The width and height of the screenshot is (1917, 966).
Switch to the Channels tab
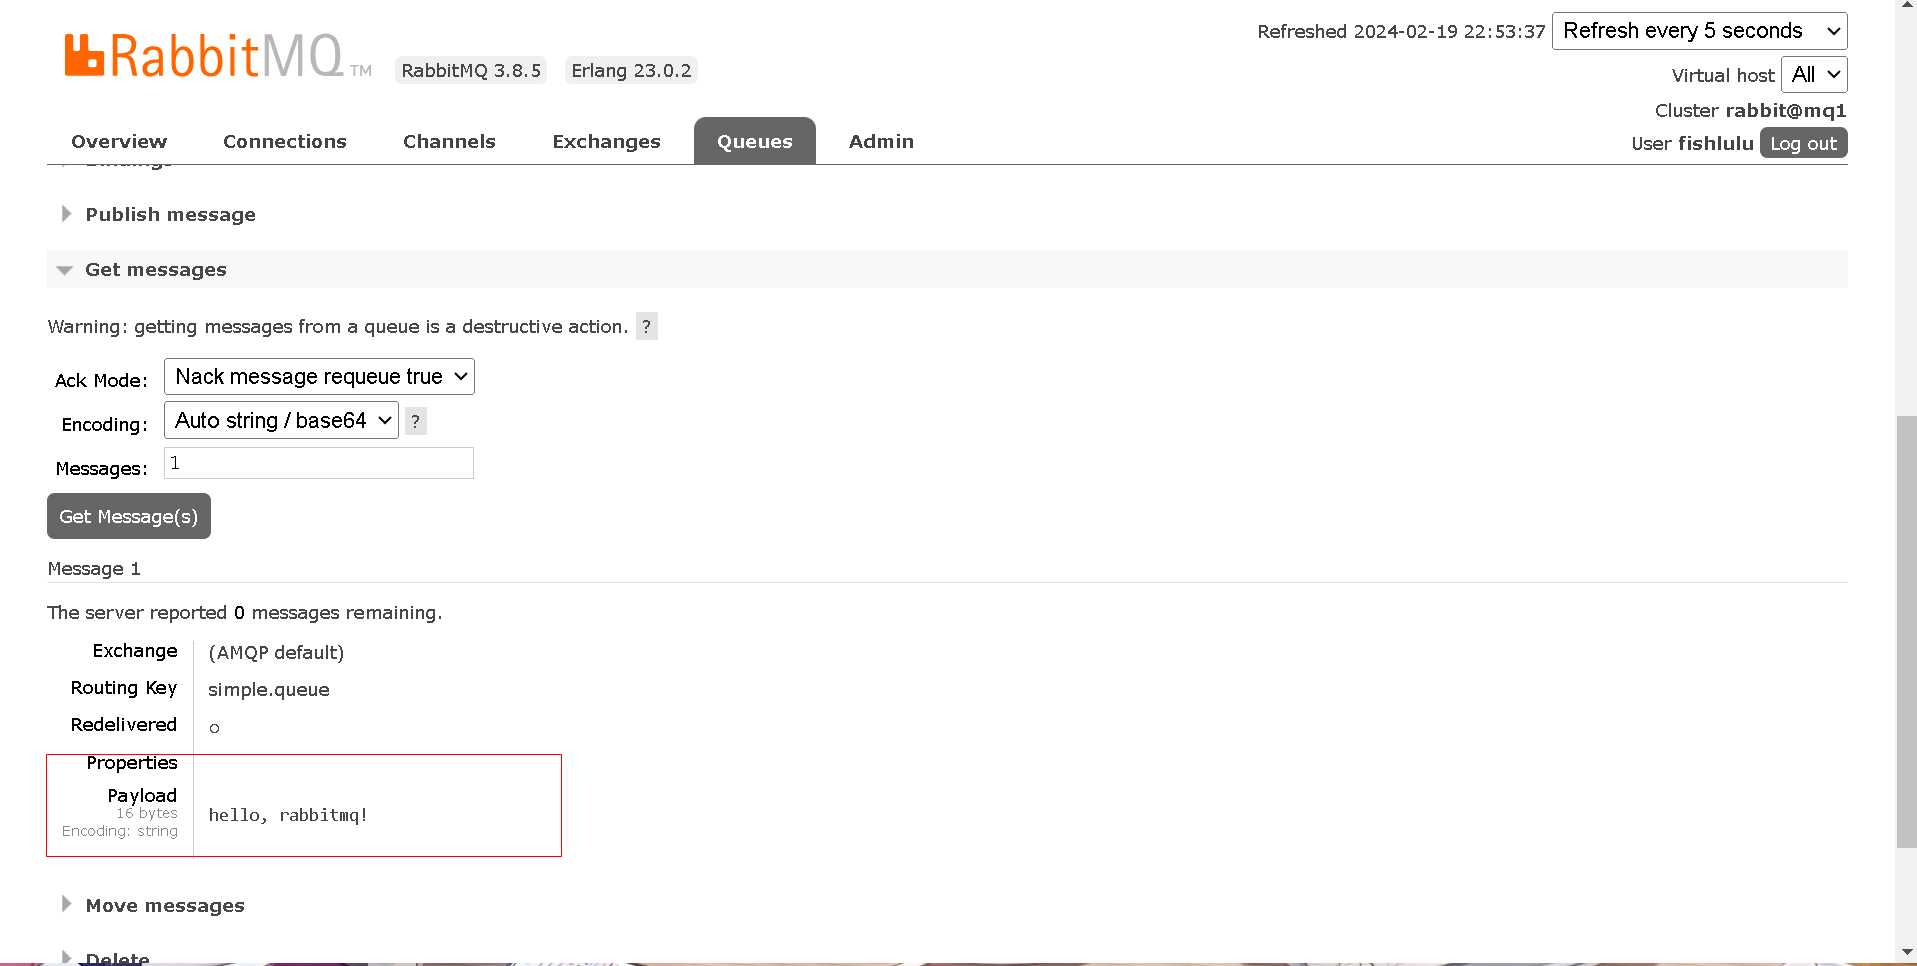point(449,142)
